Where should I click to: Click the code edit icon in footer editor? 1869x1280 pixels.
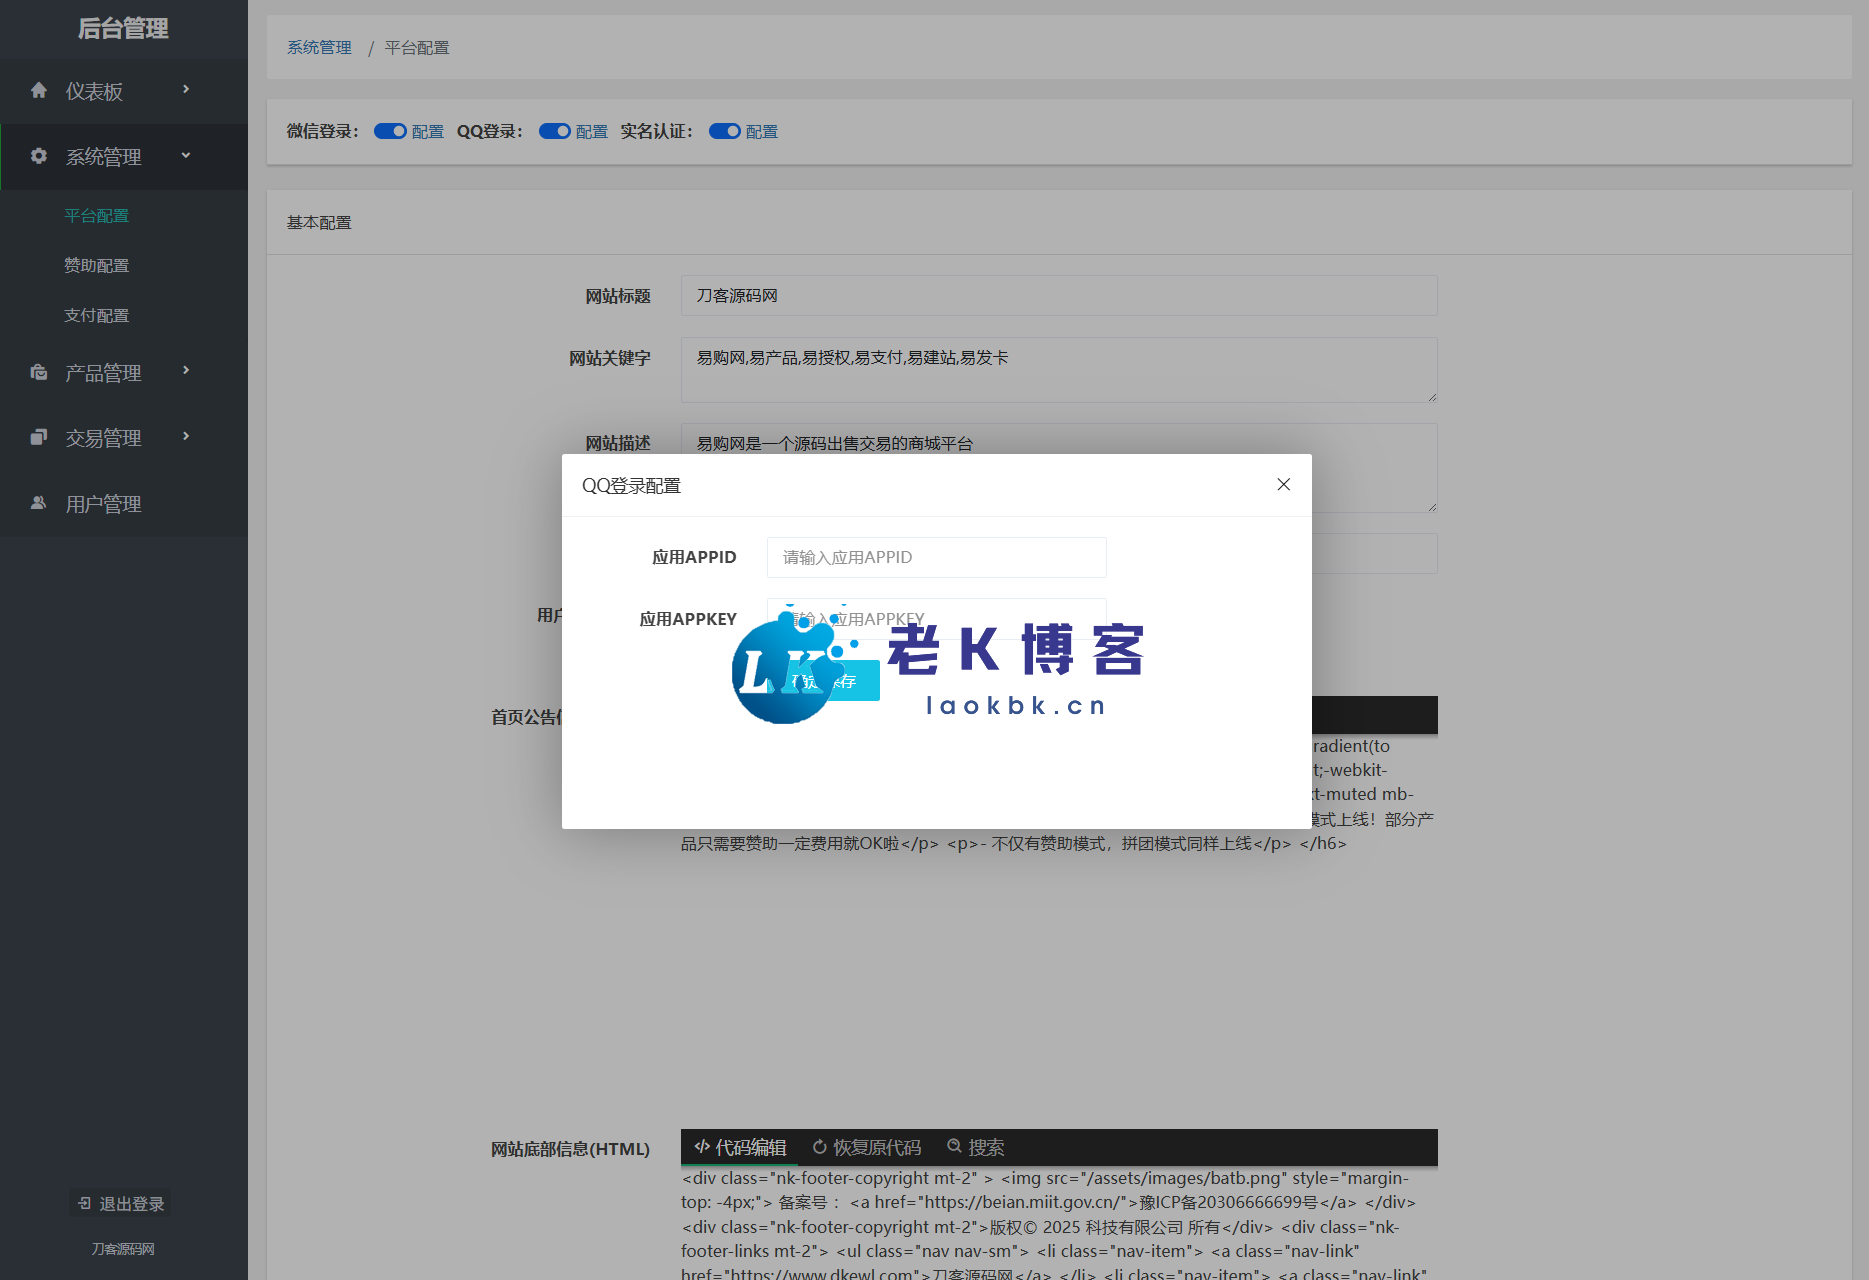tap(702, 1146)
